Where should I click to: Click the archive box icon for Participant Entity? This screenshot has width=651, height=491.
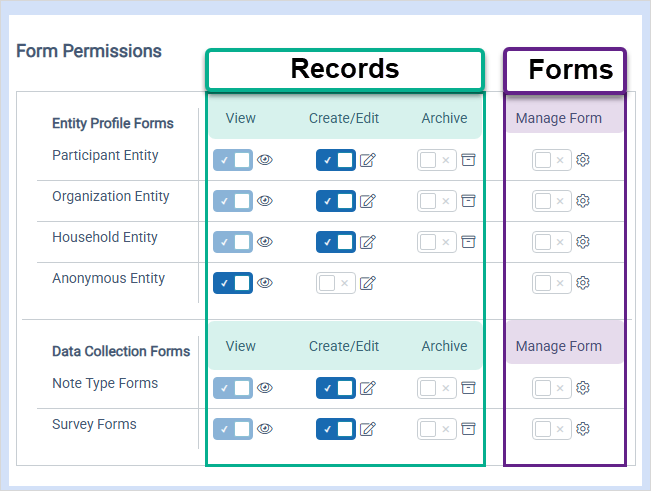(468, 160)
